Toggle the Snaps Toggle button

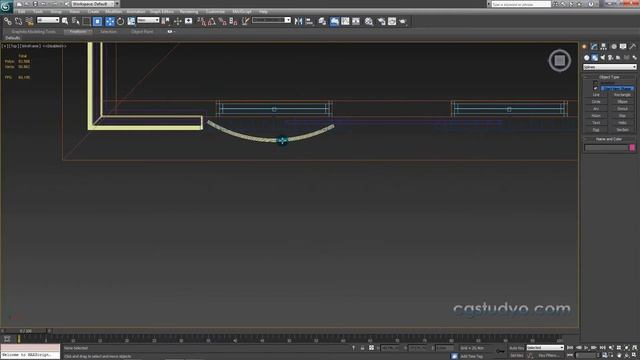[201, 21]
